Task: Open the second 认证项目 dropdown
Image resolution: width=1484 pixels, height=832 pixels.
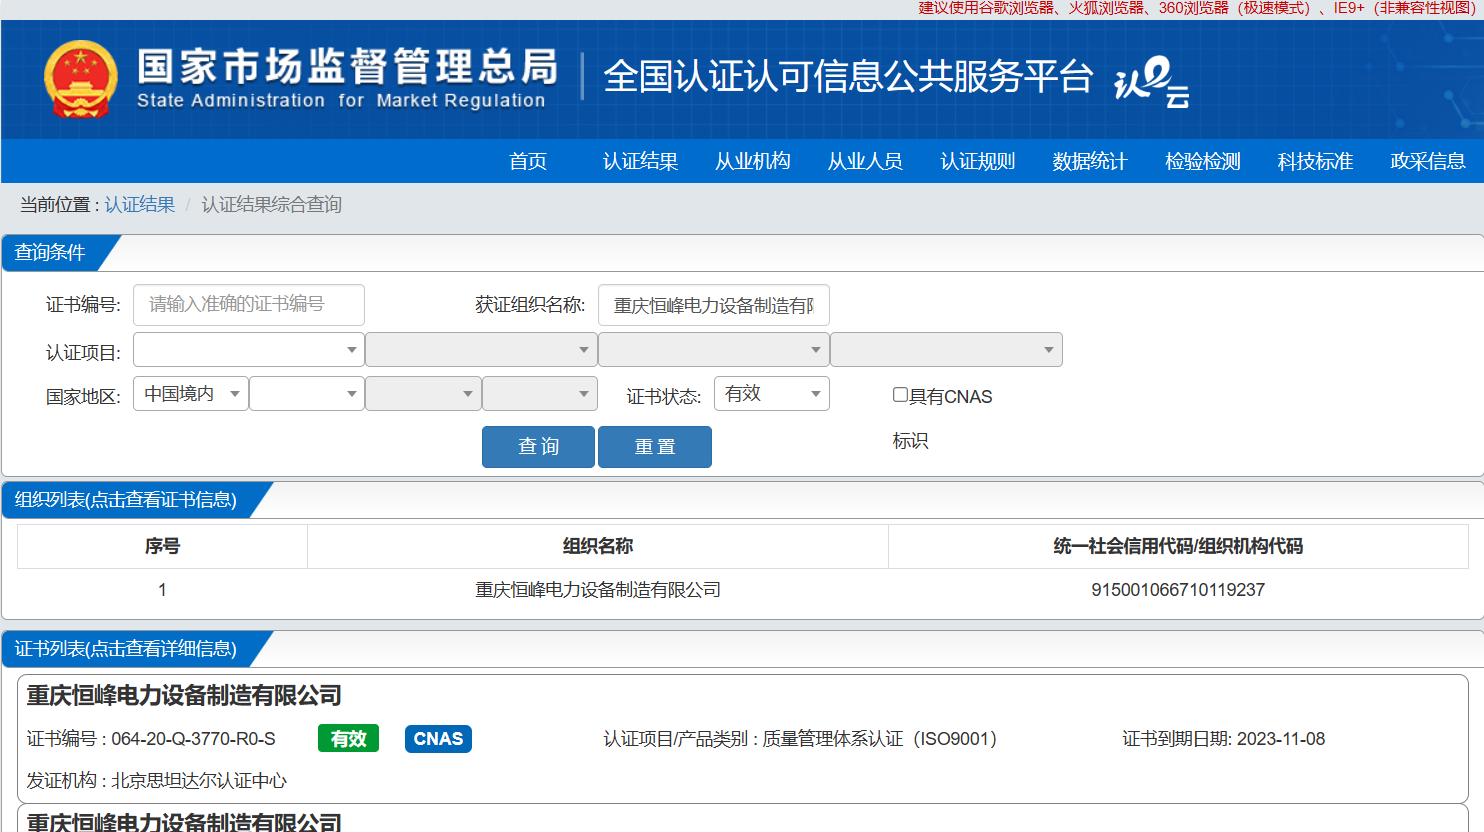Action: coord(481,350)
